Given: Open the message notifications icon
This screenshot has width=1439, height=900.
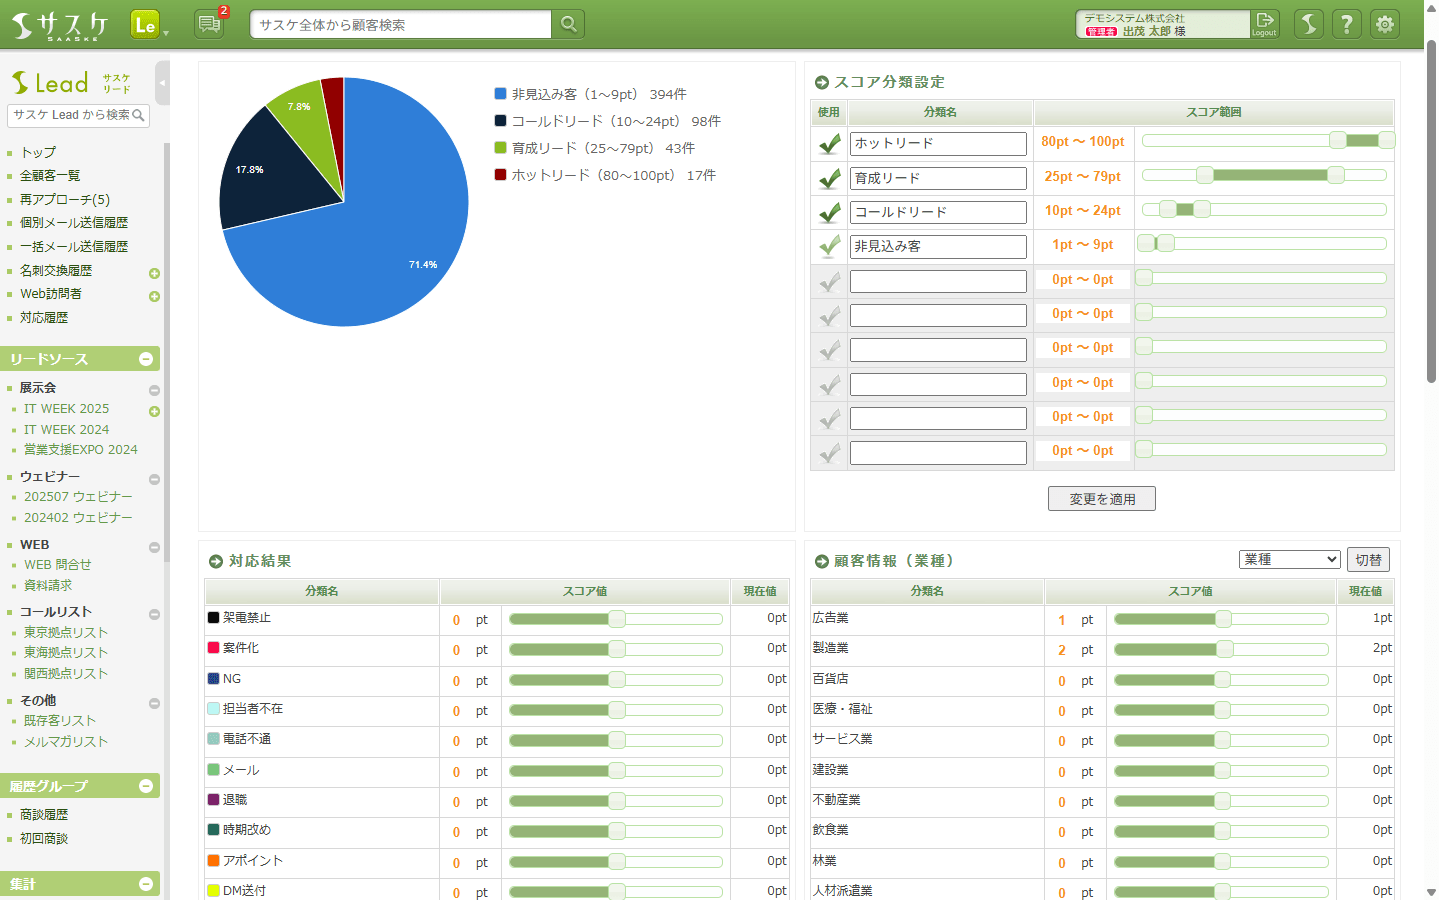Looking at the screenshot, I should [209, 24].
